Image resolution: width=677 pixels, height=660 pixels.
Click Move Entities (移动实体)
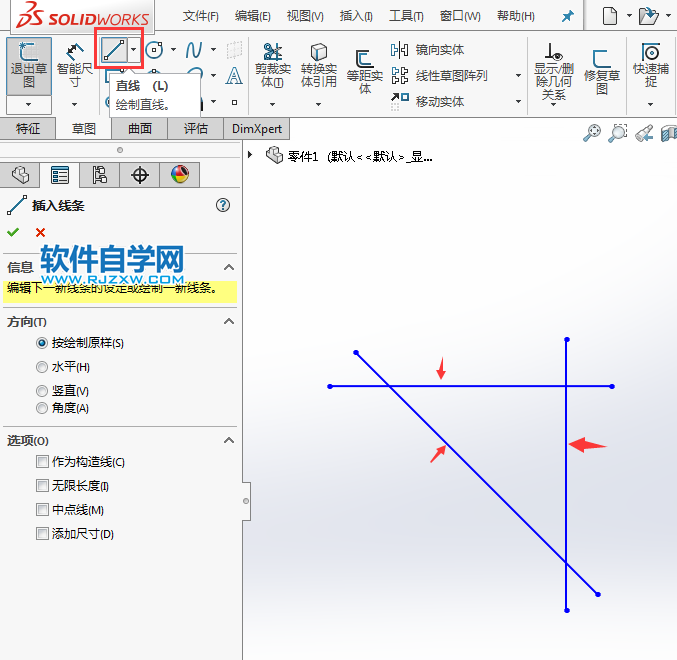tap(427, 102)
